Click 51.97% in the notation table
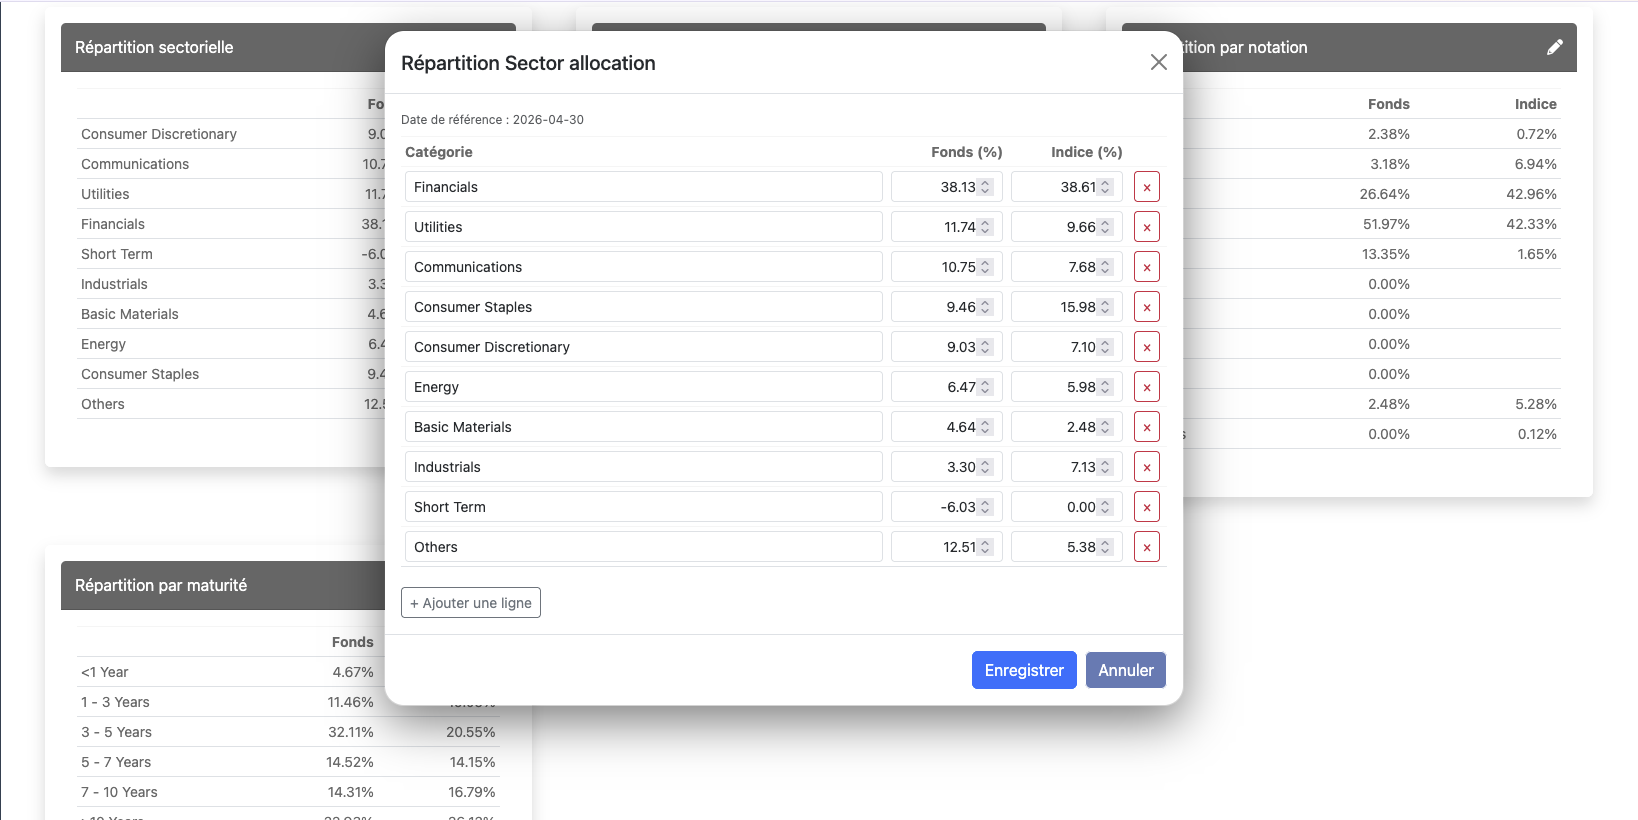The height and width of the screenshot is (820, 1638). 1386,224
